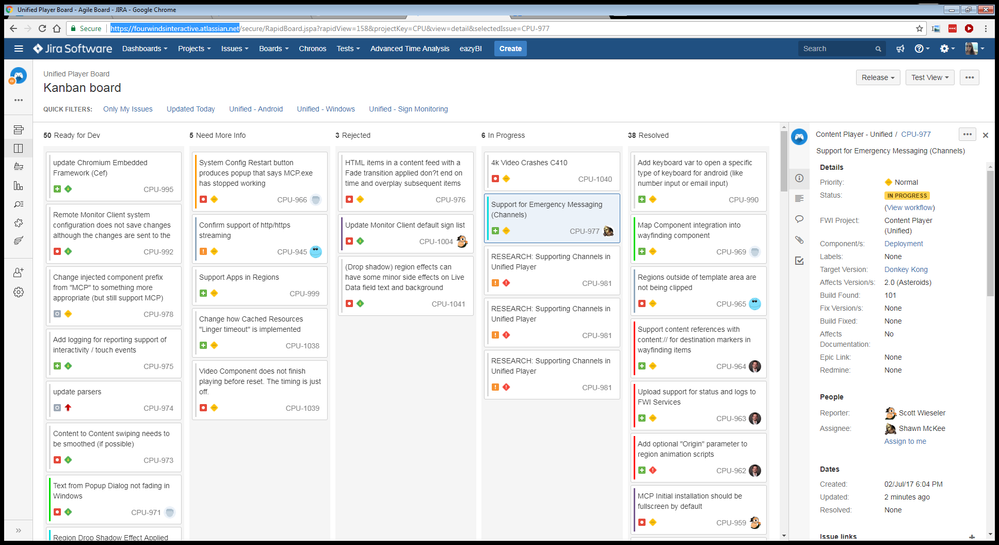The width and height of the screenshot is (999, 545).
Task: Click the View workflow link
Action: pyautogui.click(x=910, y=207)
